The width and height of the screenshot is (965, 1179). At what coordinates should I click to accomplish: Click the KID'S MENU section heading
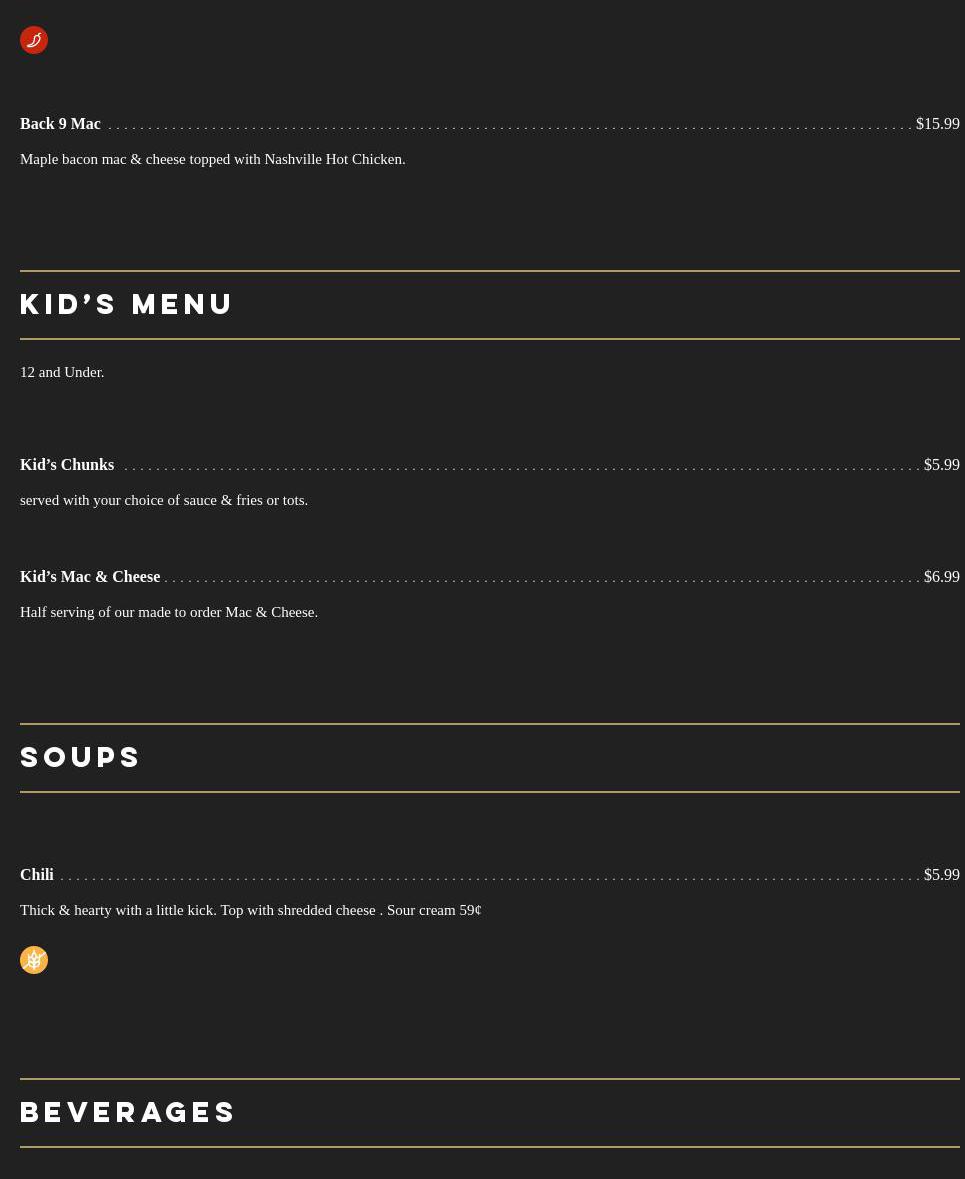point(126,305)
